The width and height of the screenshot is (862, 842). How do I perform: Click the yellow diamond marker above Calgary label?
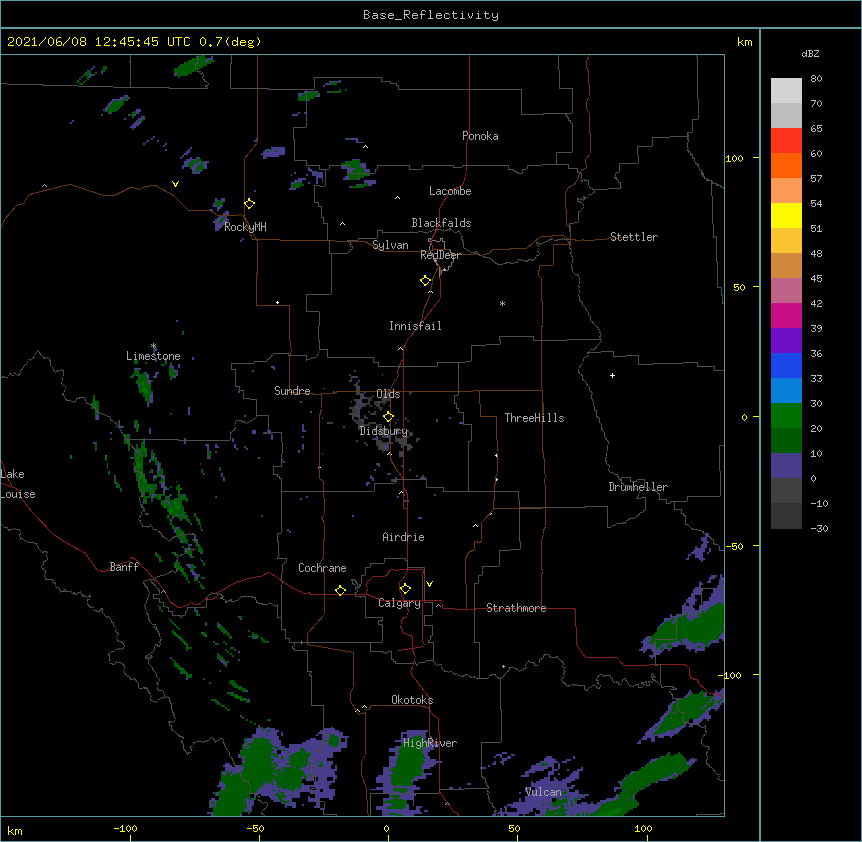(x=405, y=589)
